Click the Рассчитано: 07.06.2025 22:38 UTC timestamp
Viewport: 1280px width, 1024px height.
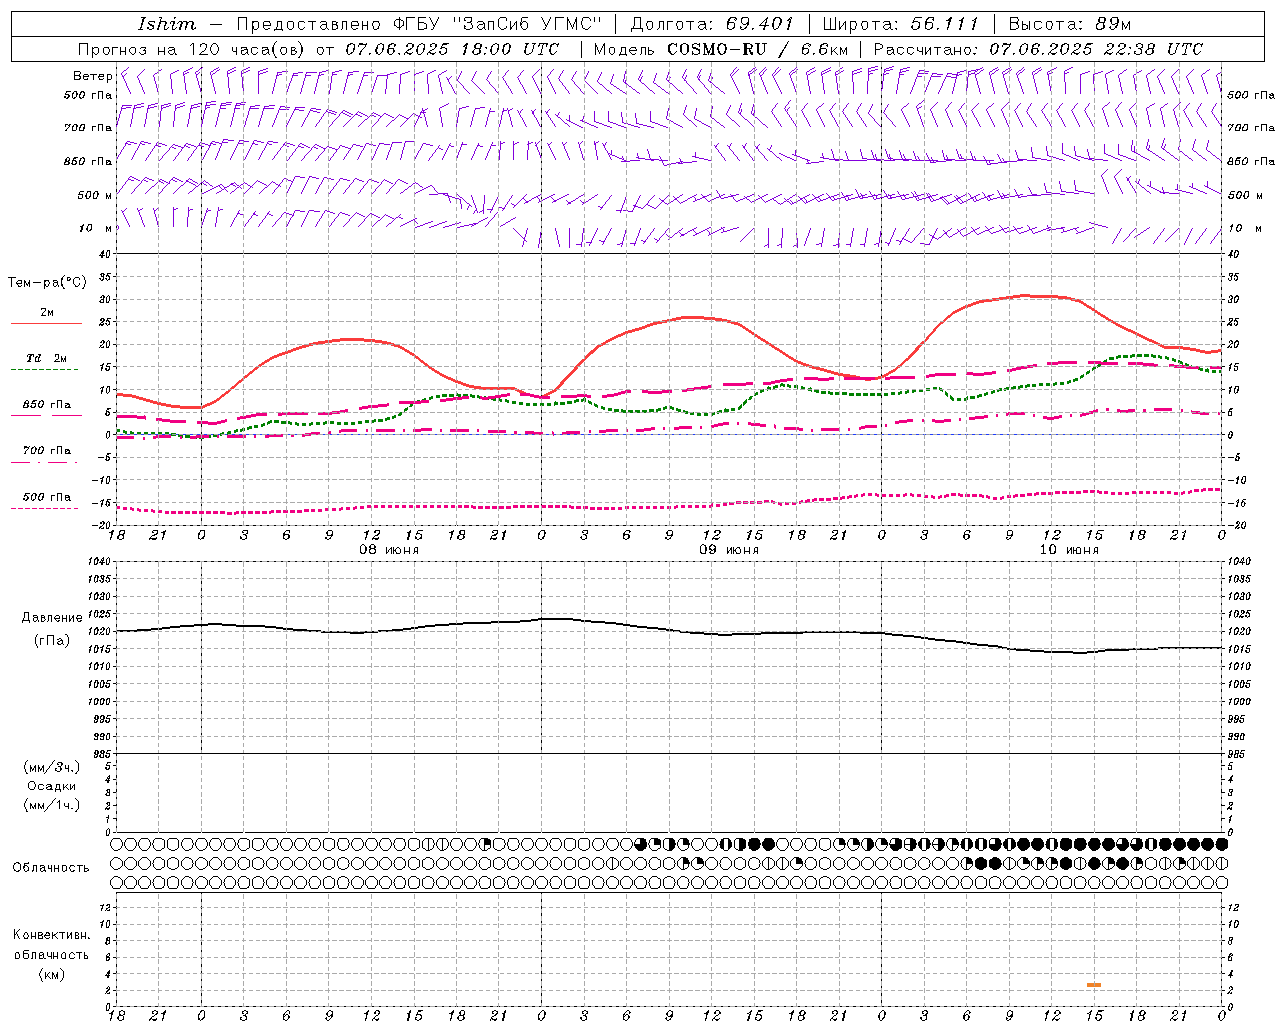pyautogui.click(x=1038, y=49)
